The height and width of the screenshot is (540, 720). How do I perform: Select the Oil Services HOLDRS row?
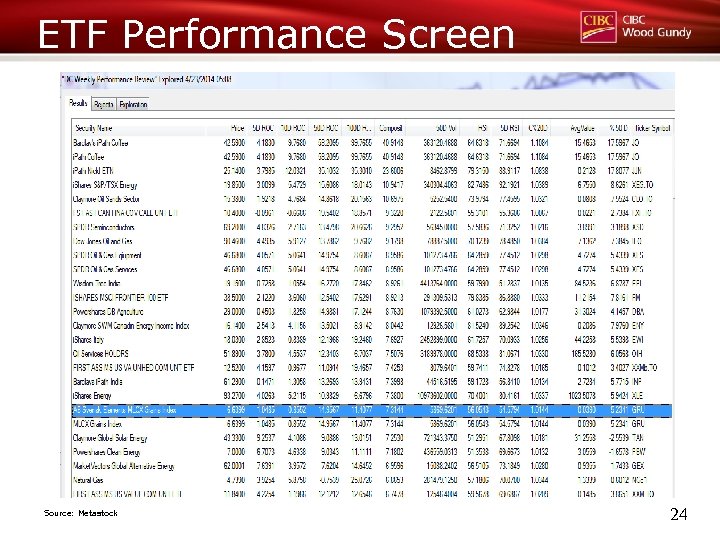(372, 354)
